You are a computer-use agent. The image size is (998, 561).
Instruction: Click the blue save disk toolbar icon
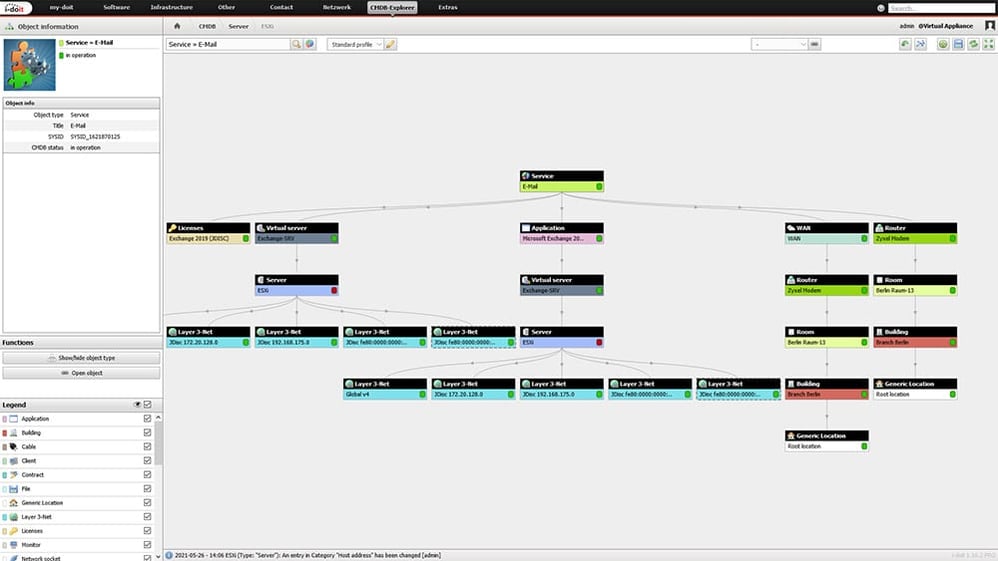click(x=958, y=44)
